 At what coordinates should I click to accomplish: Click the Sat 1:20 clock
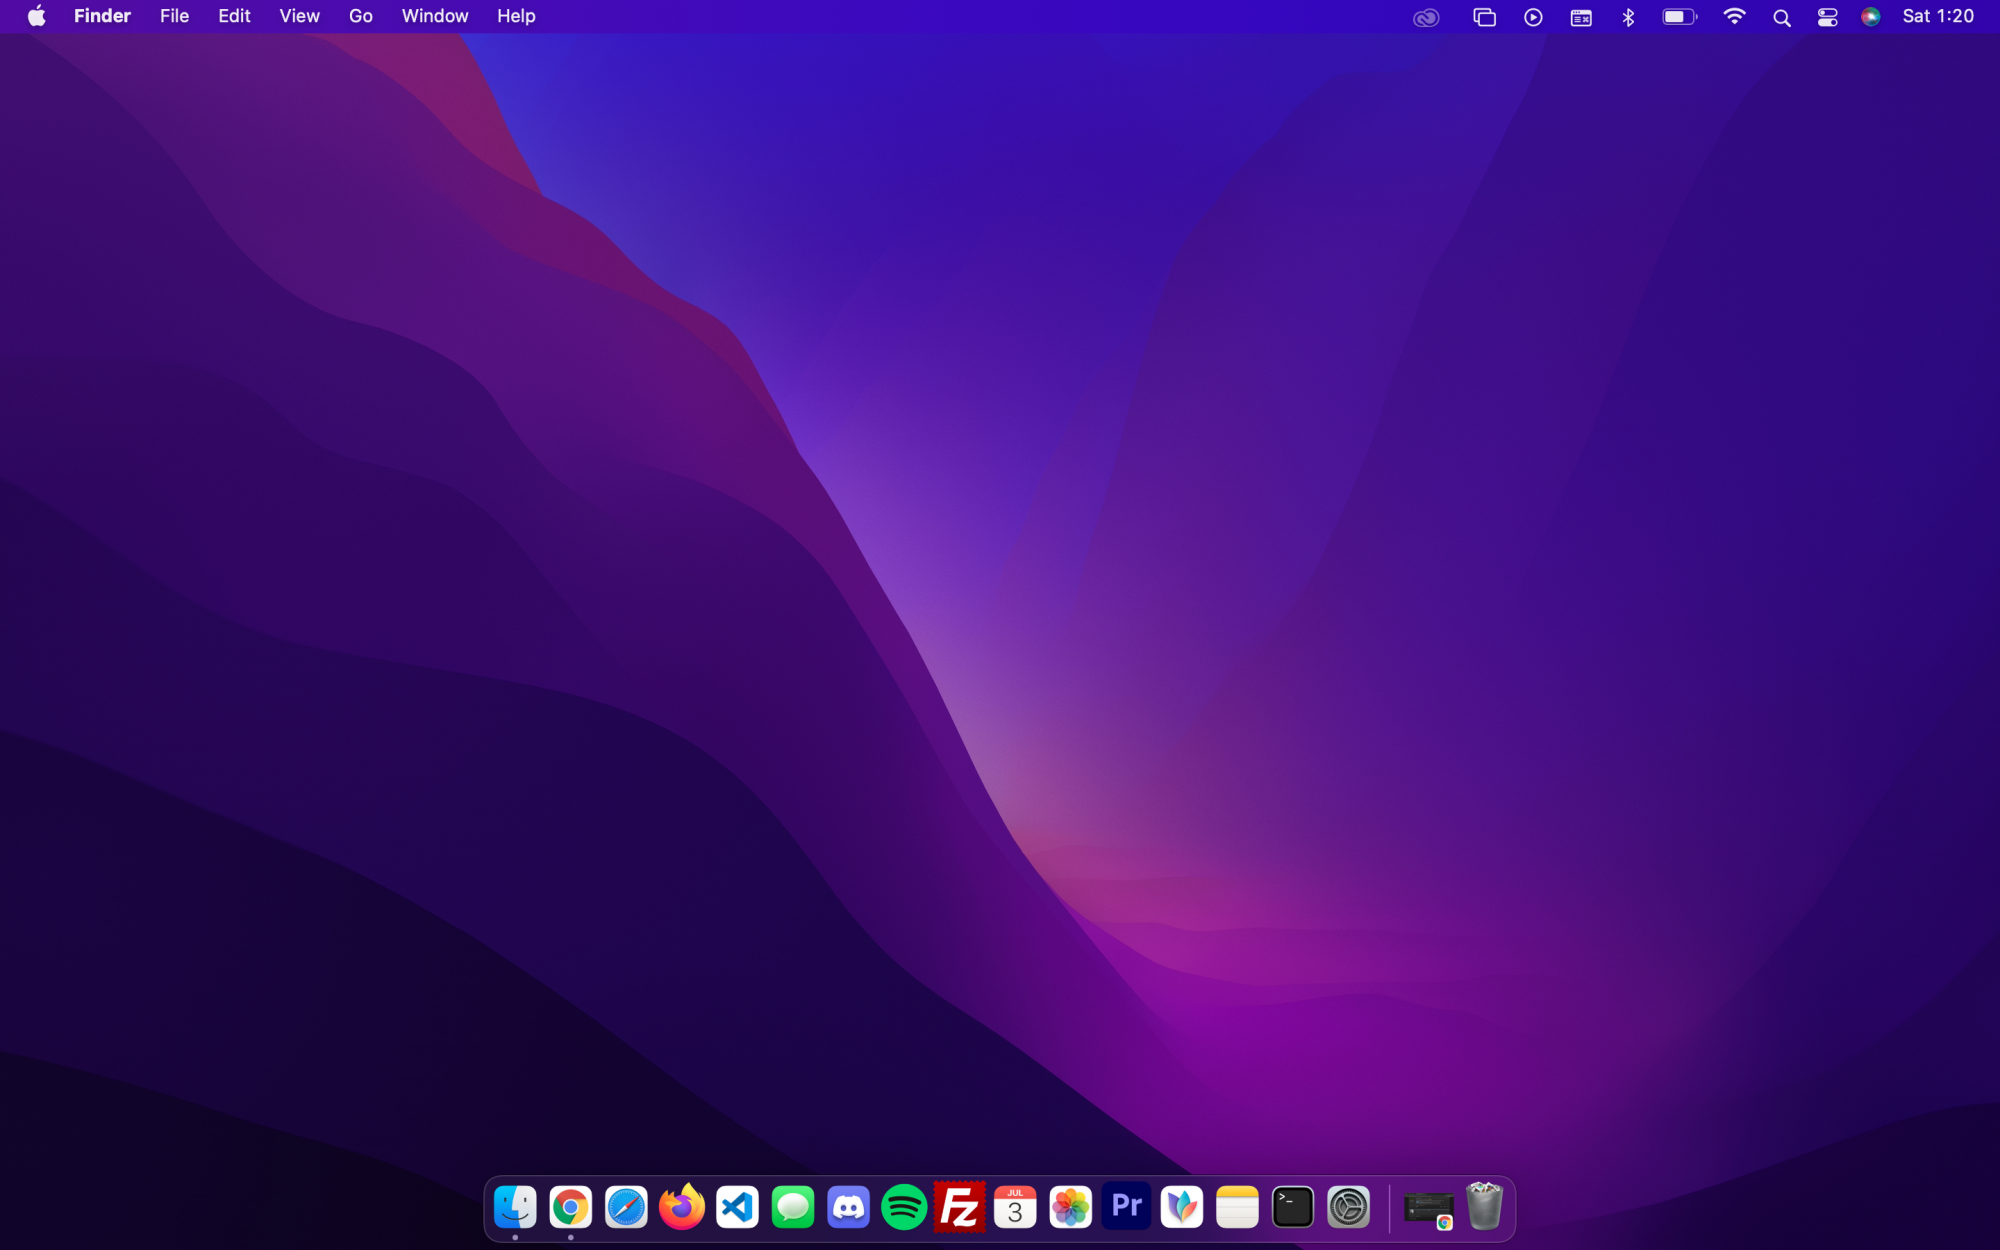tap(1938, 16)
